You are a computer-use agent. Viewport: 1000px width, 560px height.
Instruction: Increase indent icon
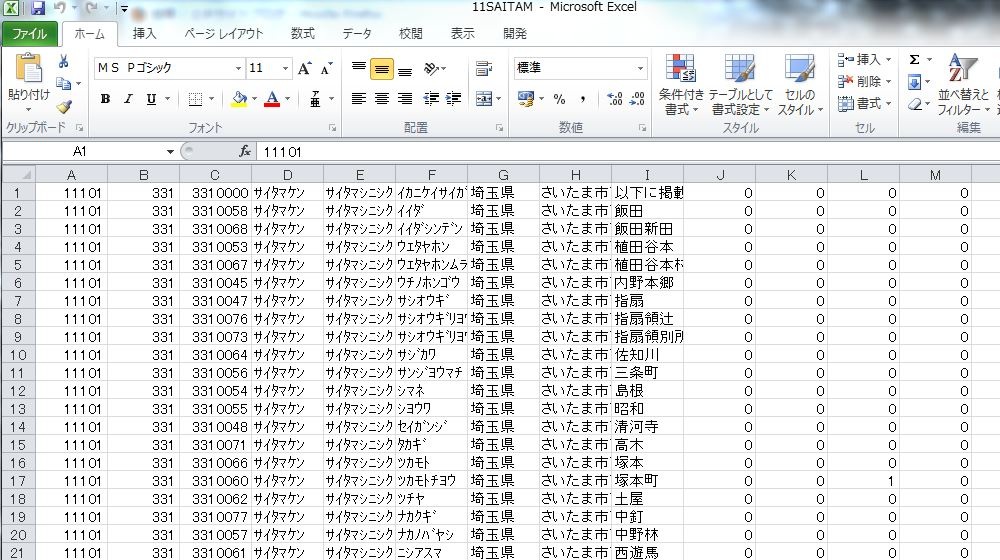[x=453, y=99]
